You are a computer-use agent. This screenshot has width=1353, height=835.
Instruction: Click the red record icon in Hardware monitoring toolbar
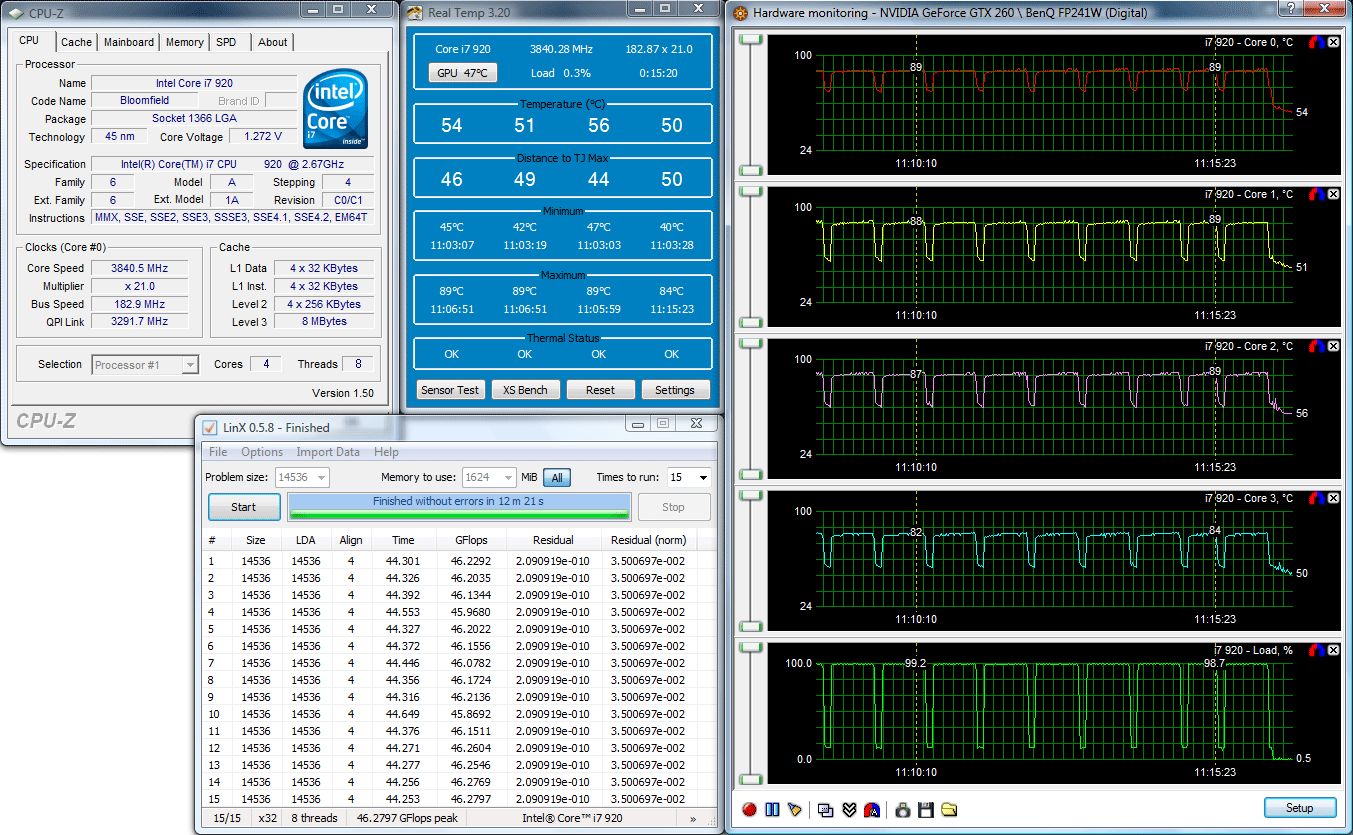(x=750, y=809)
